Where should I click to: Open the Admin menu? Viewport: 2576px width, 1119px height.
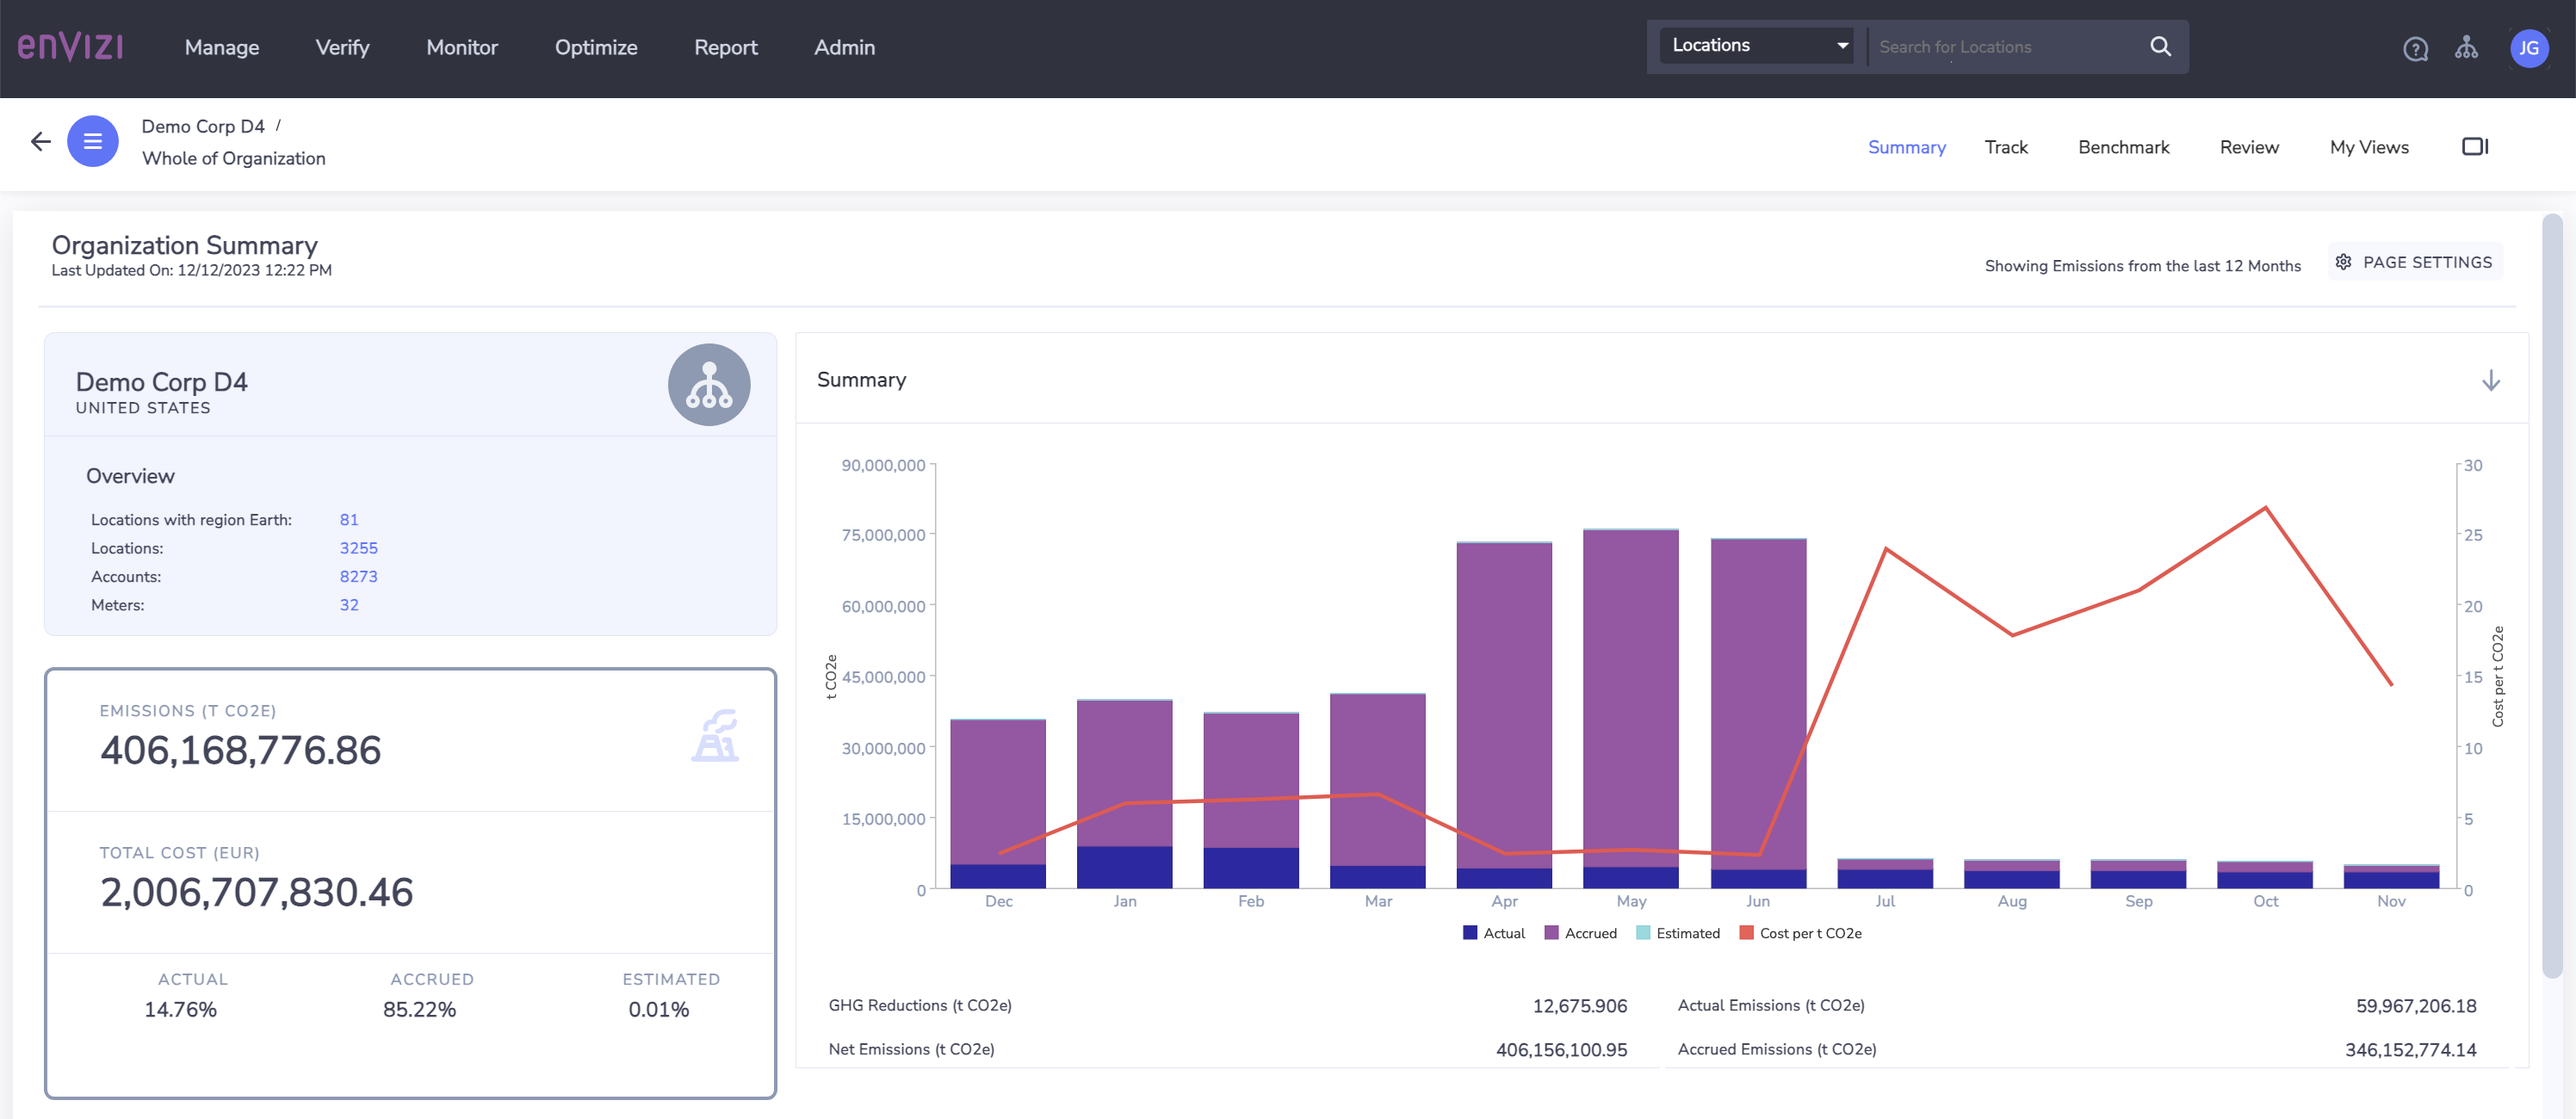844,47
